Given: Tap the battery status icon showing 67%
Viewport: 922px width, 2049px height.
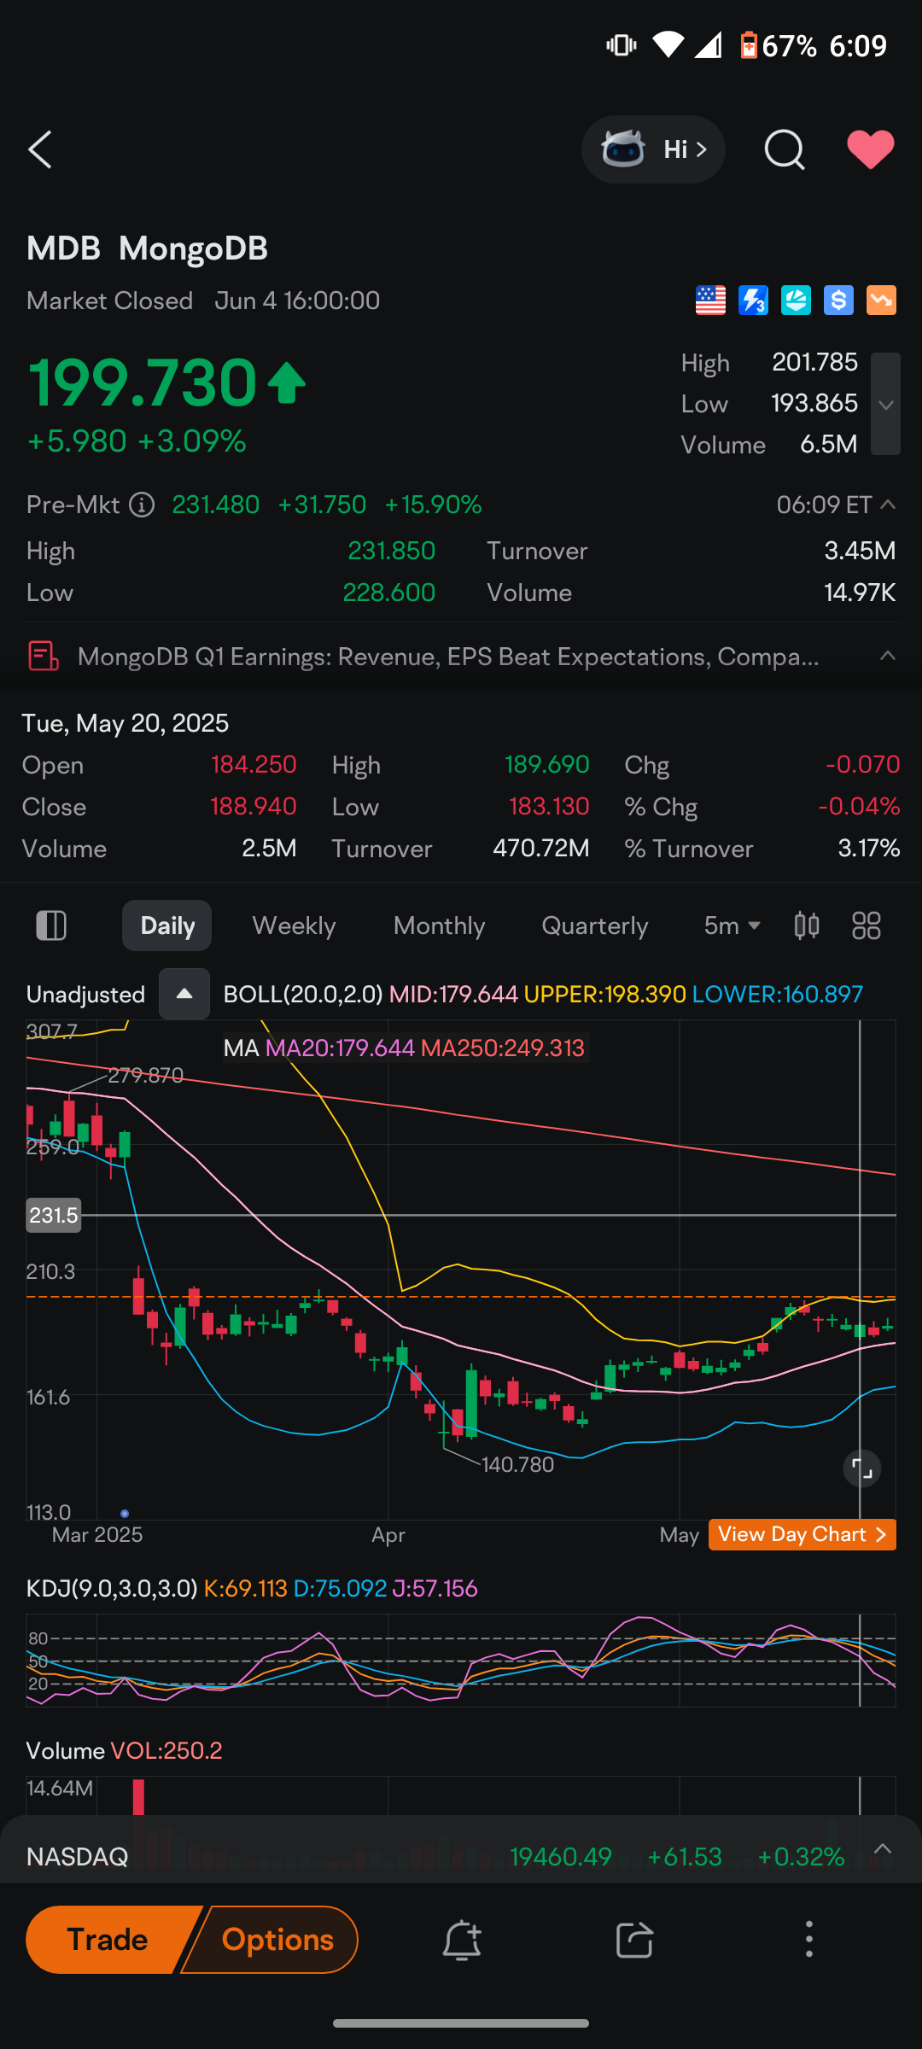Looking at the screenshot, I should pyautogui.click(x=749, y=45).
